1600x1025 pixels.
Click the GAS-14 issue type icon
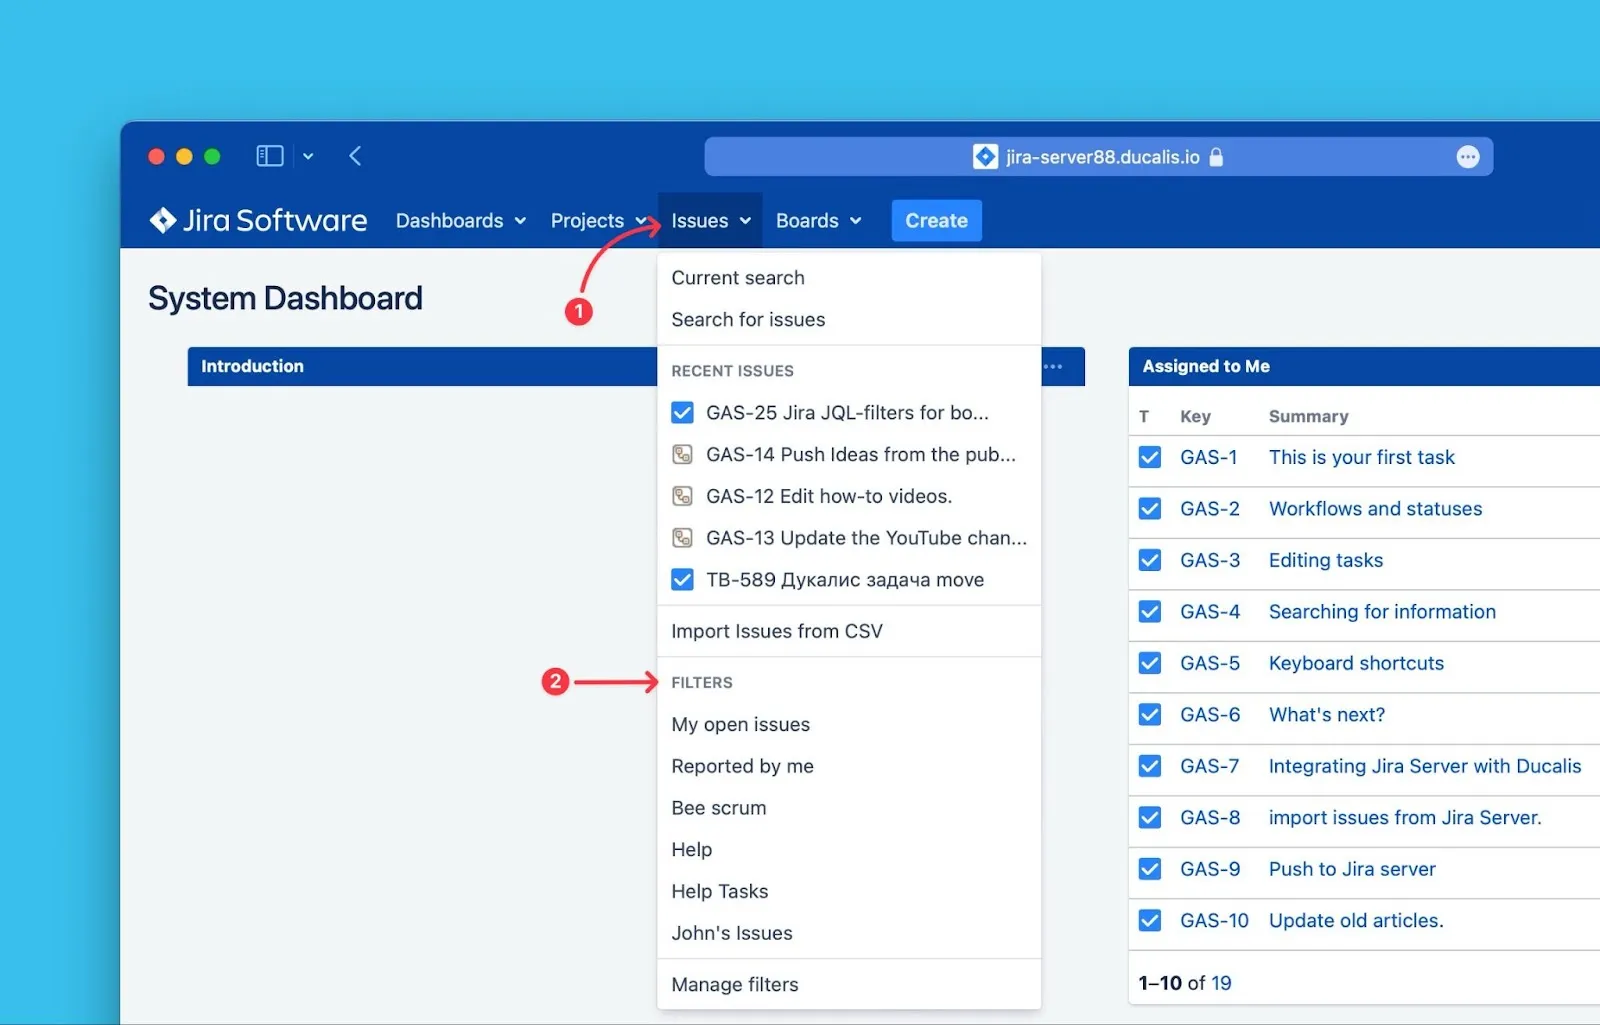[682, 455]
